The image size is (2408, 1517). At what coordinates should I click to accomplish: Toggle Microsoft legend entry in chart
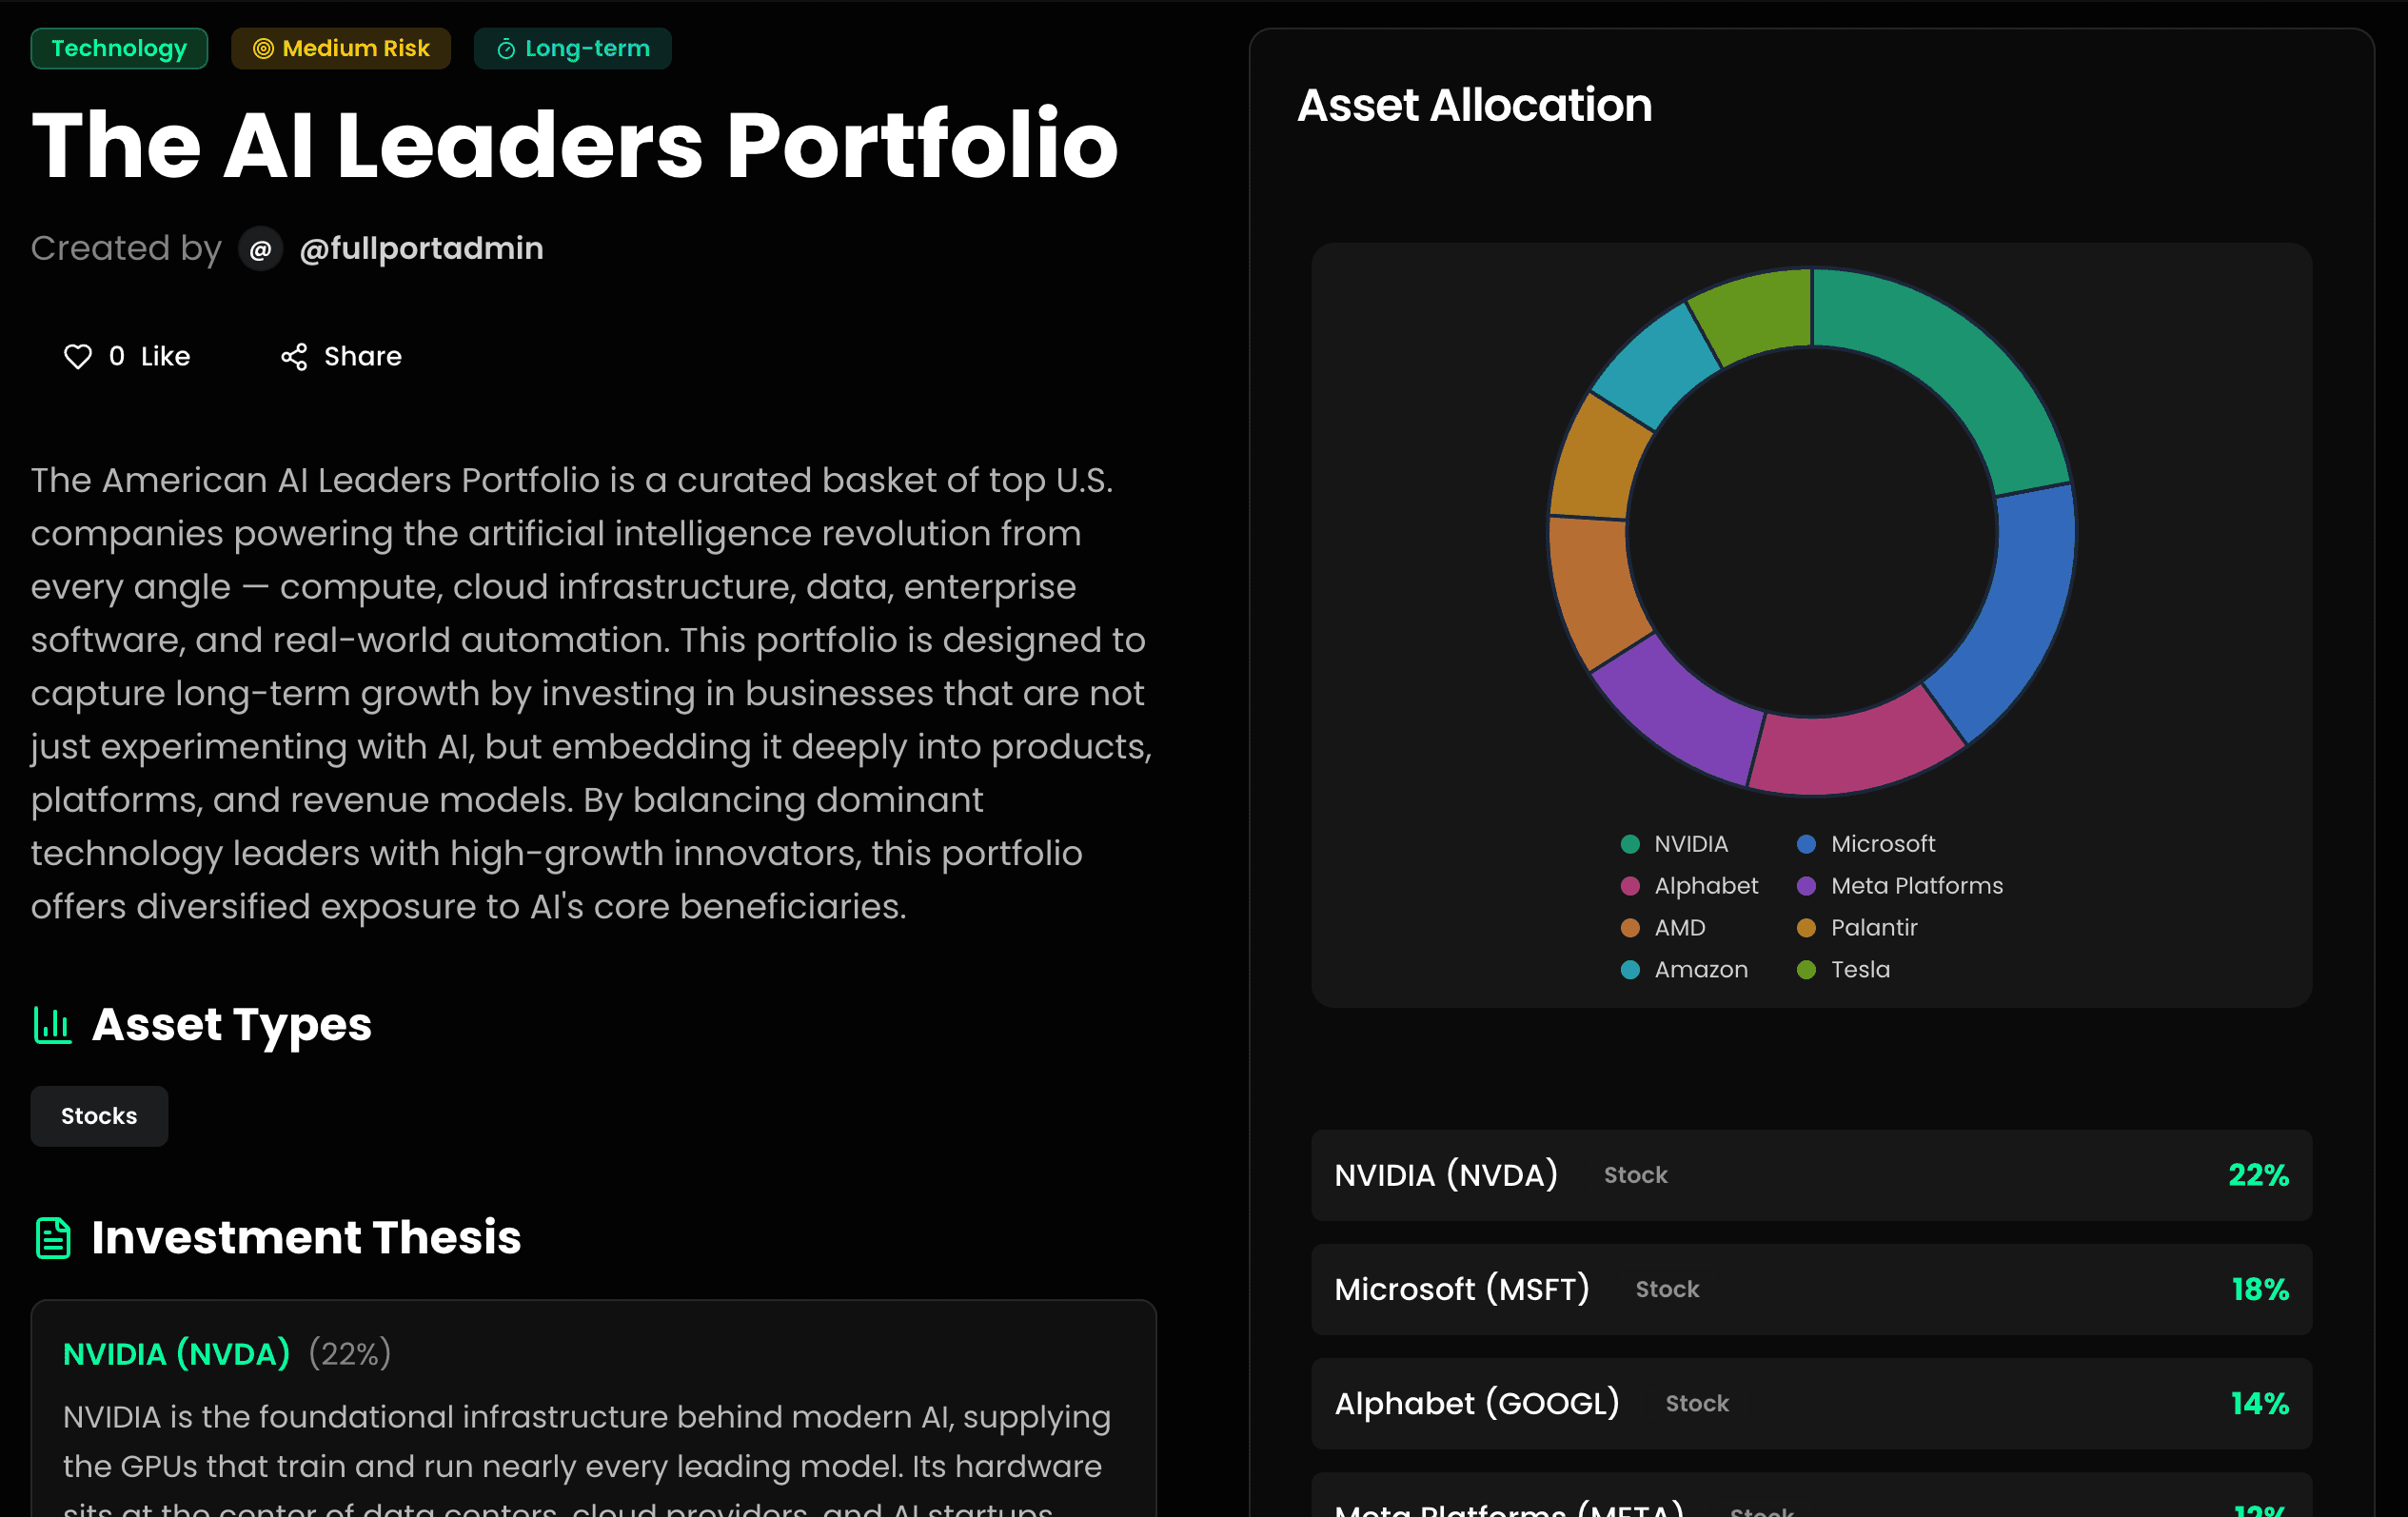coord(1882,844)
